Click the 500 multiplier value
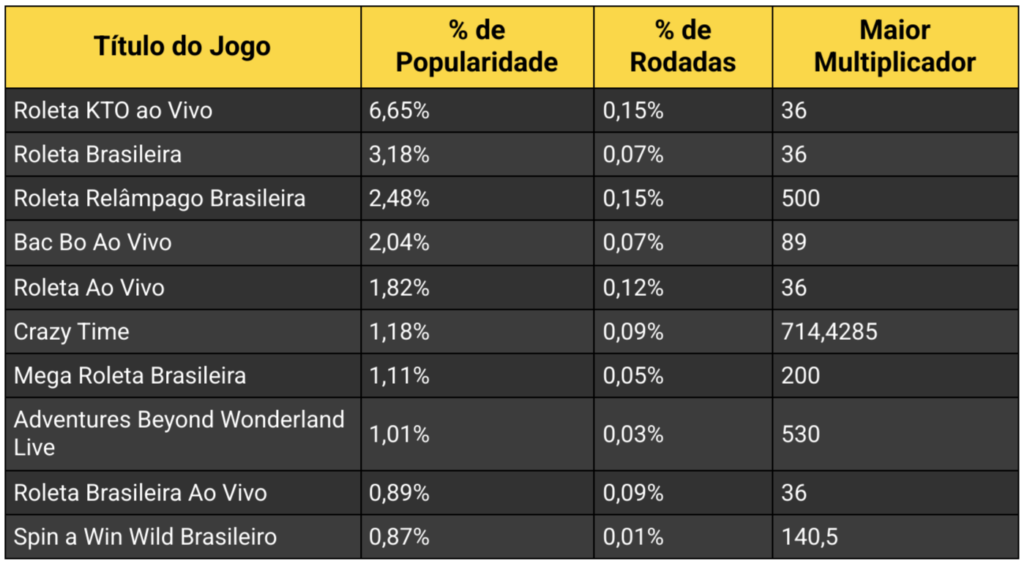The width and height of the screenshot is (1024, 564). point(800,199)
